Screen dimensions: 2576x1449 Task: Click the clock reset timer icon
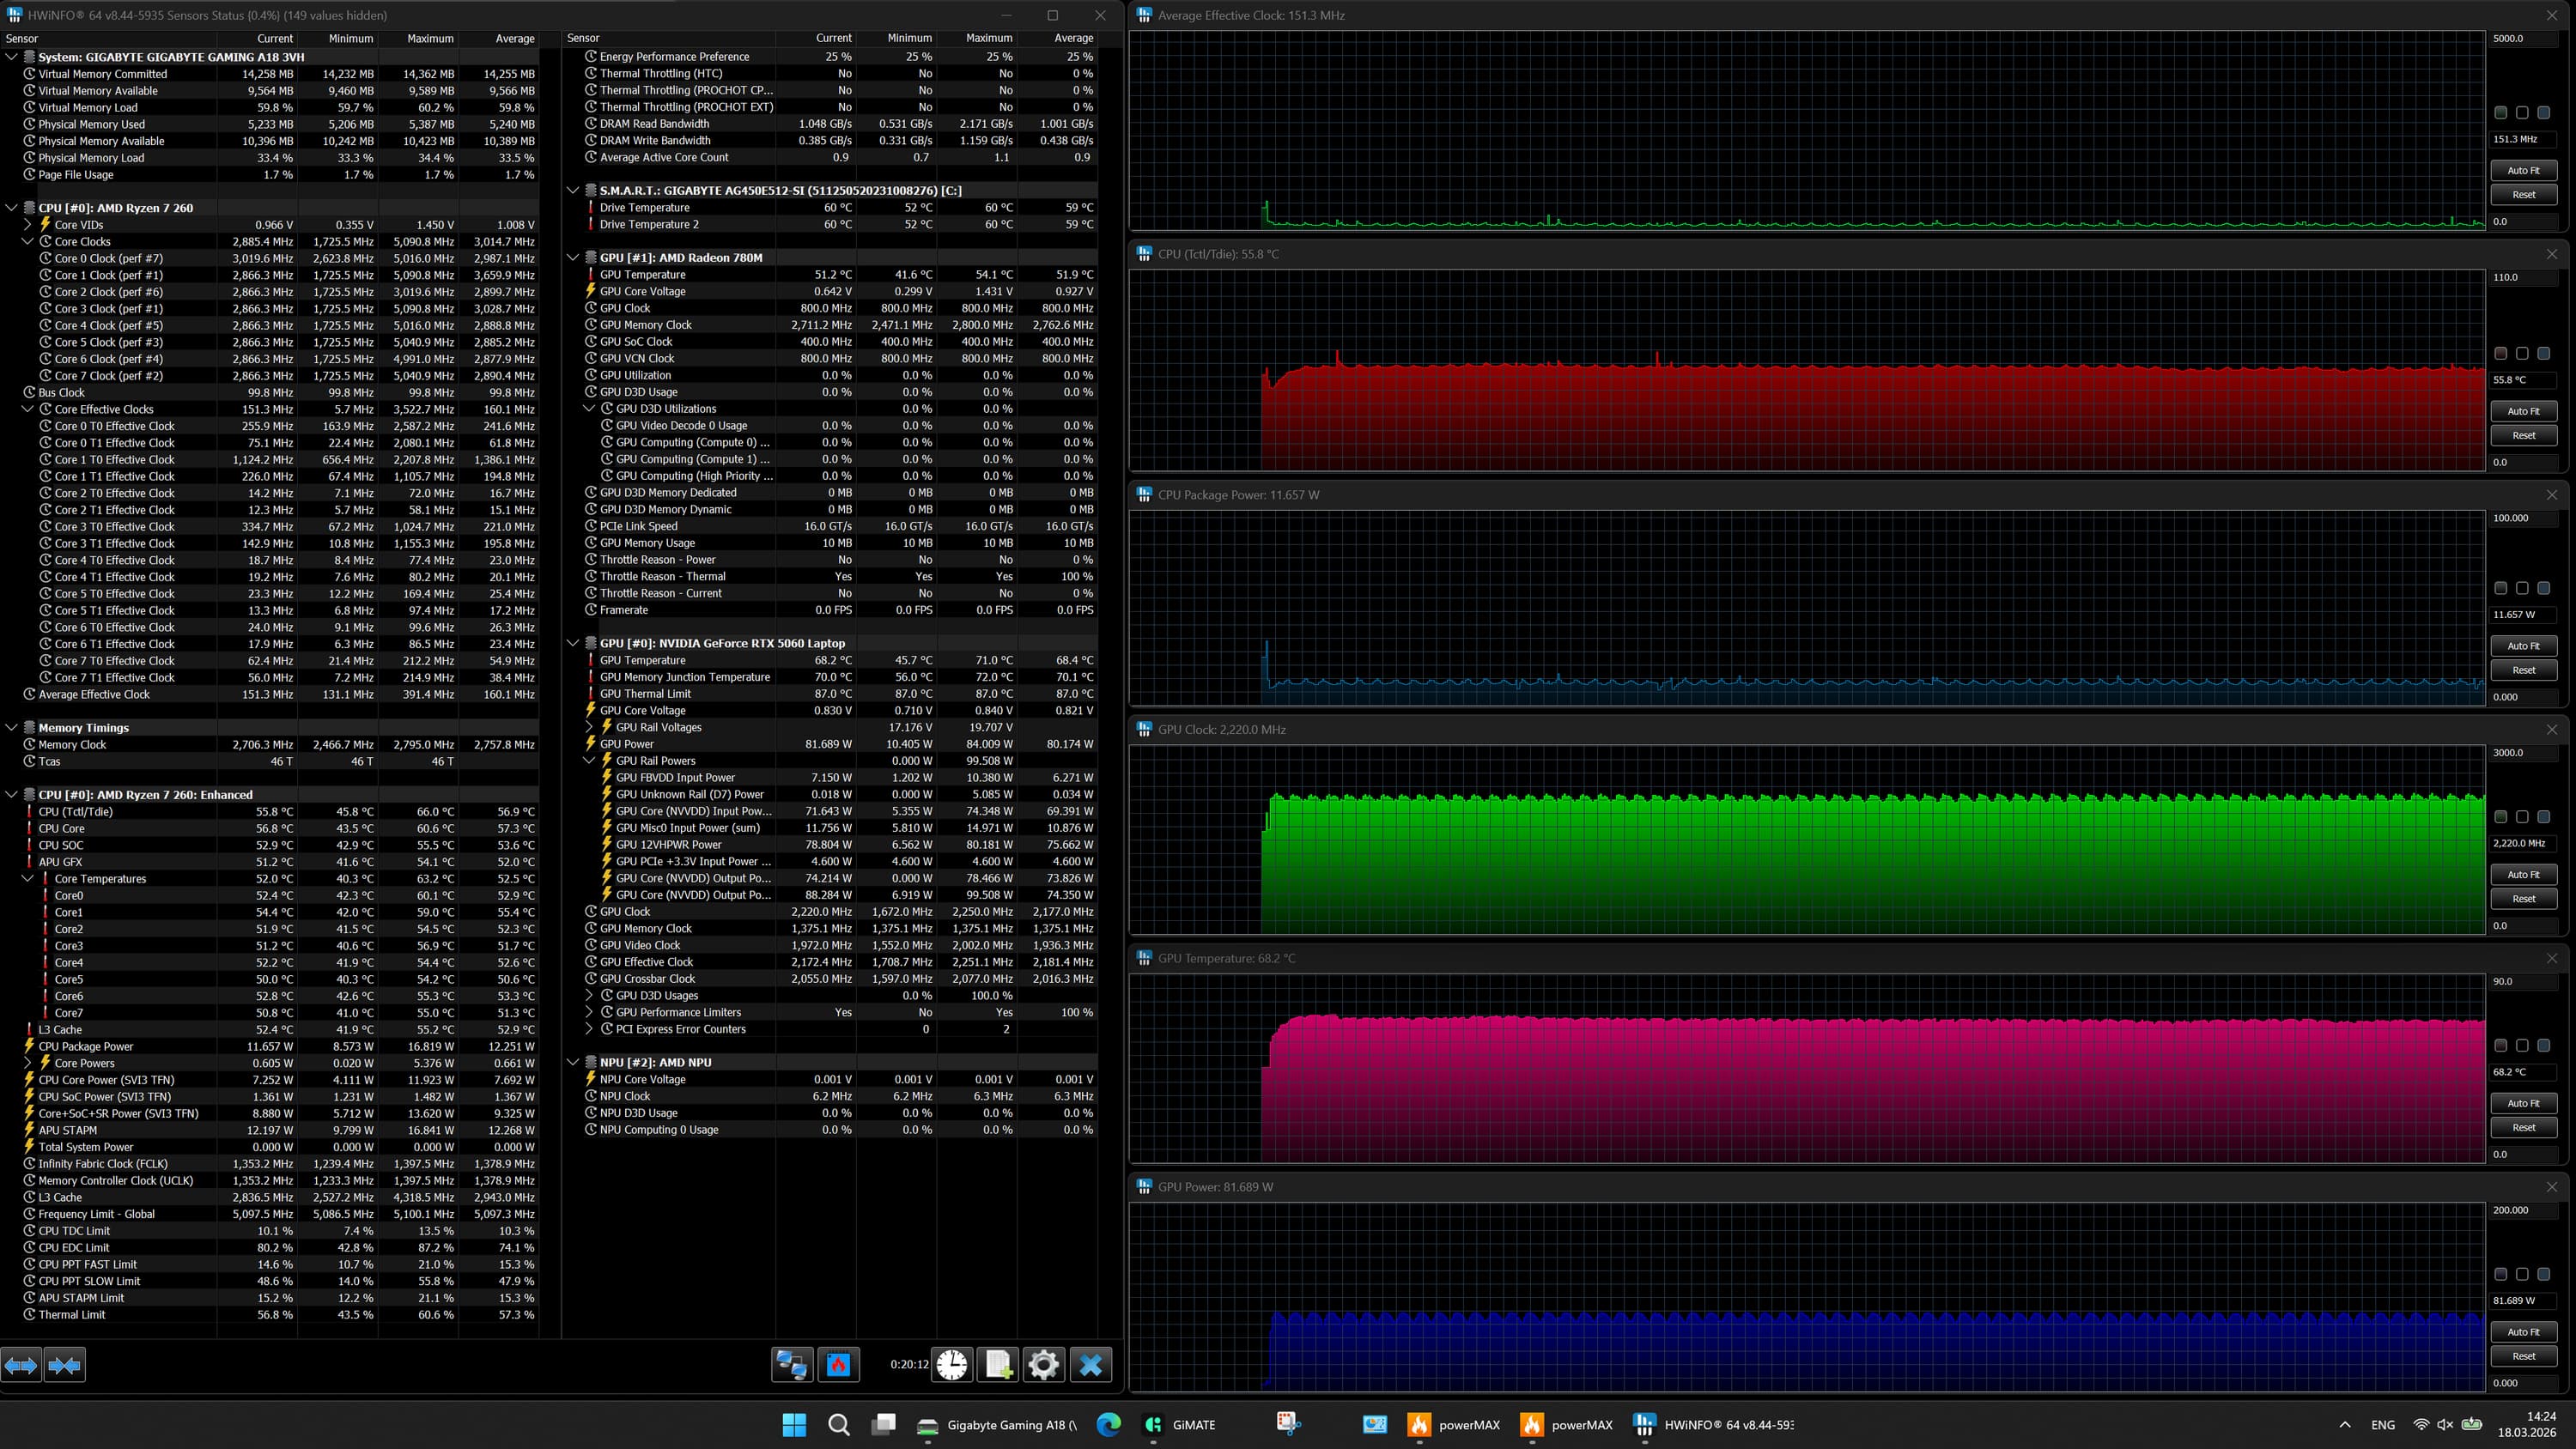pos(952,1364)
